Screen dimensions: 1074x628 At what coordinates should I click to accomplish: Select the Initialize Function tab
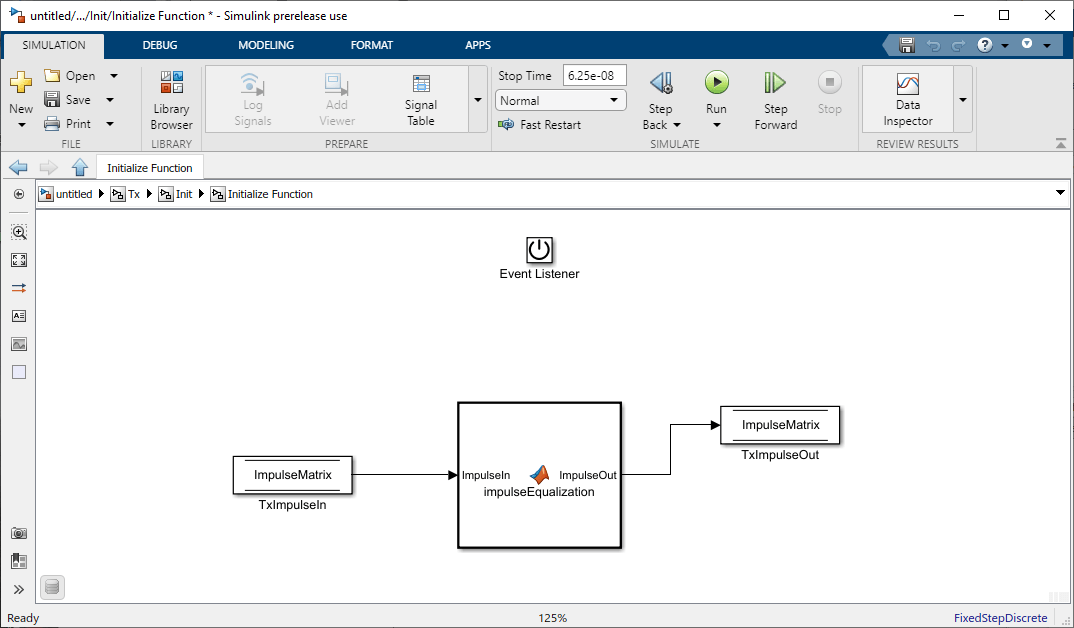tap(149, 168)
